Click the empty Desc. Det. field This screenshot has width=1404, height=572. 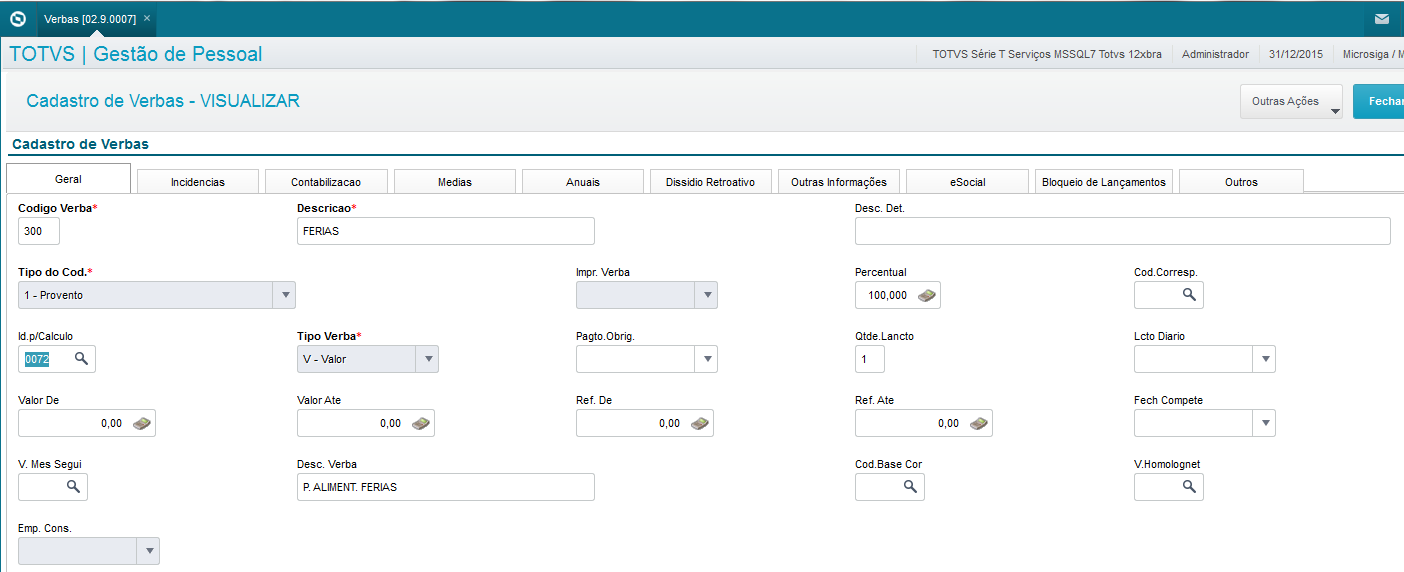(x=1123, y=231)
